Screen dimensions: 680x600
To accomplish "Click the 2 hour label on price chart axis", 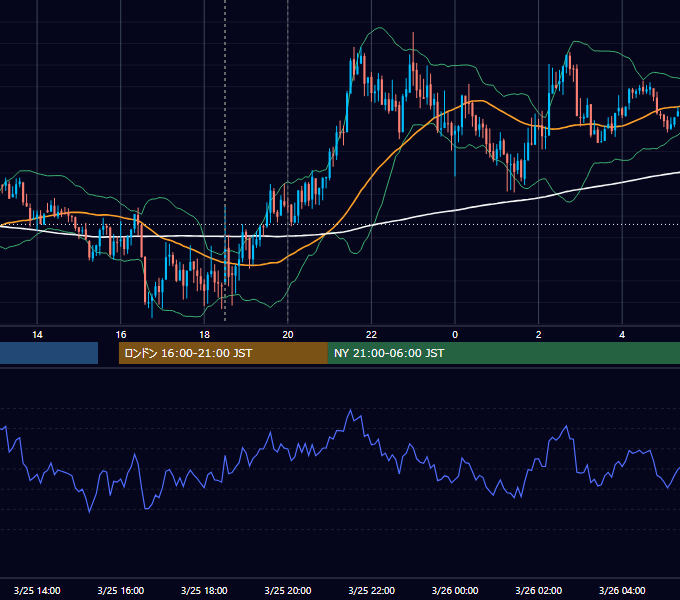I will (539, 335).
